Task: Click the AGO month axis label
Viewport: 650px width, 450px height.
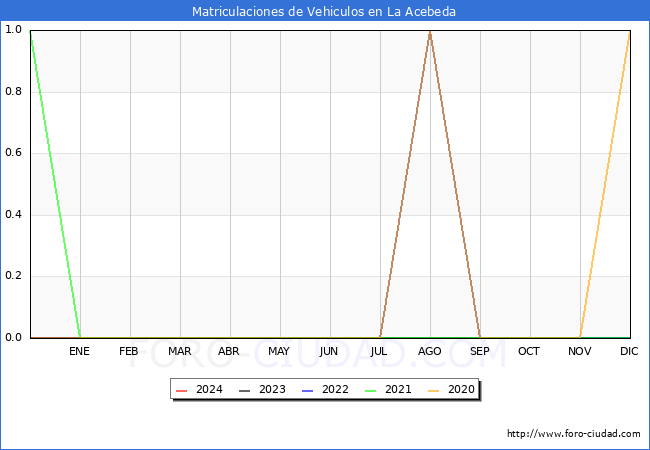Action: tap(429, 351)
